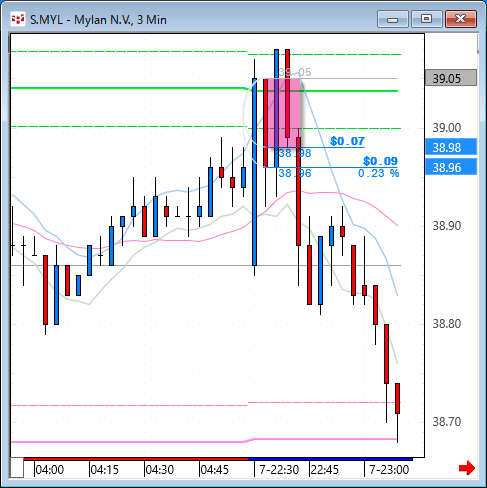The image size is (487, 488).
Task: Click the 0.23 % percentage label
Action: tap(378, 173)
